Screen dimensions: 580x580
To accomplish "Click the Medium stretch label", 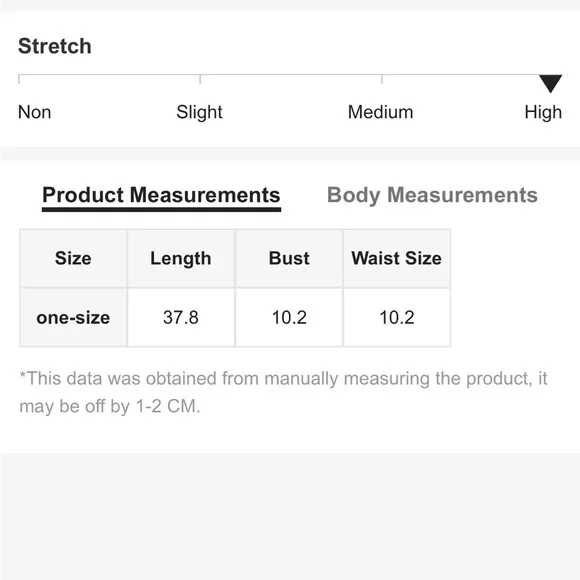I will 381,112.
